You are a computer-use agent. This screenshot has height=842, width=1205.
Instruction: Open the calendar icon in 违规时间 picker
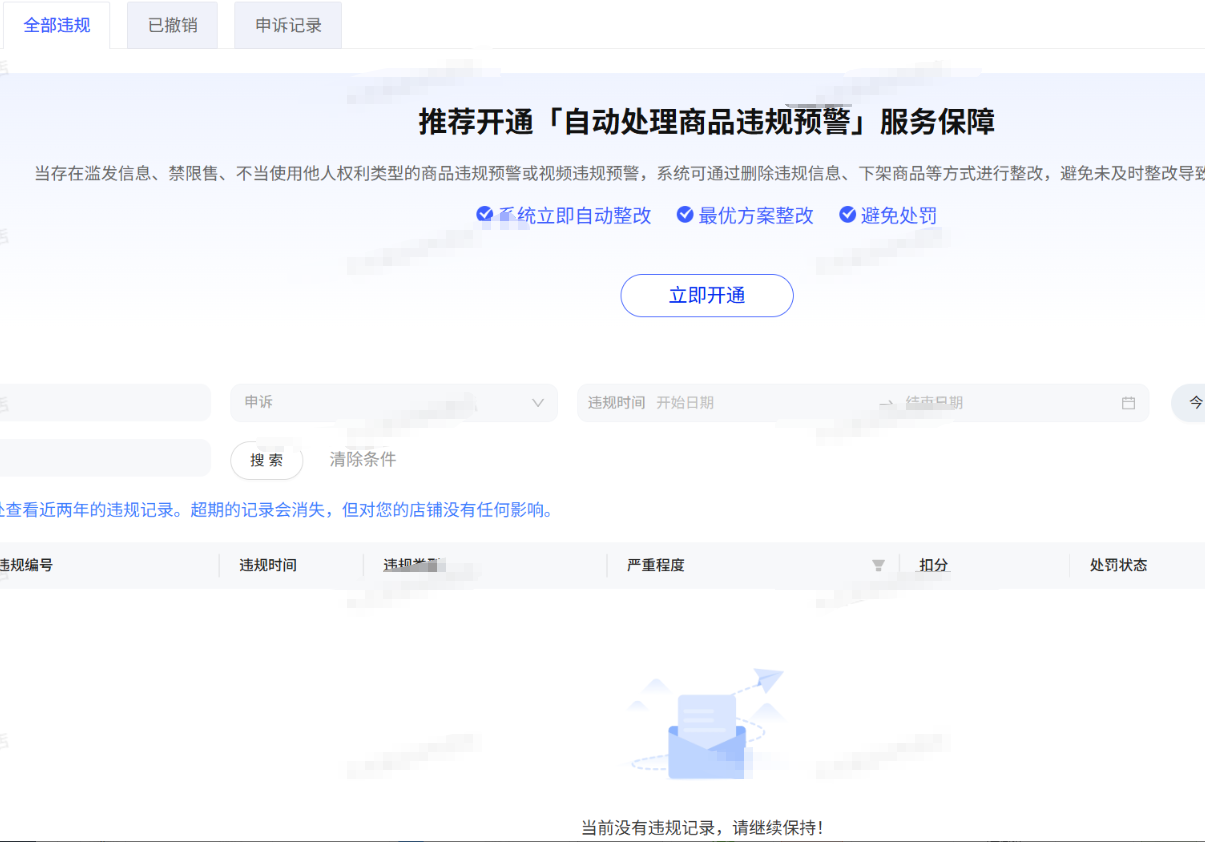1128,403
